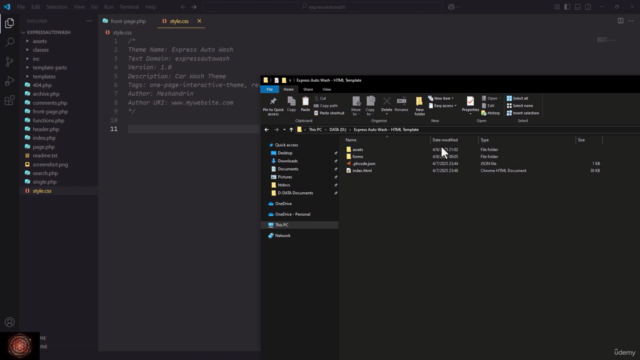Click the Paste button in File Explorer ribbon

(305, 104)
